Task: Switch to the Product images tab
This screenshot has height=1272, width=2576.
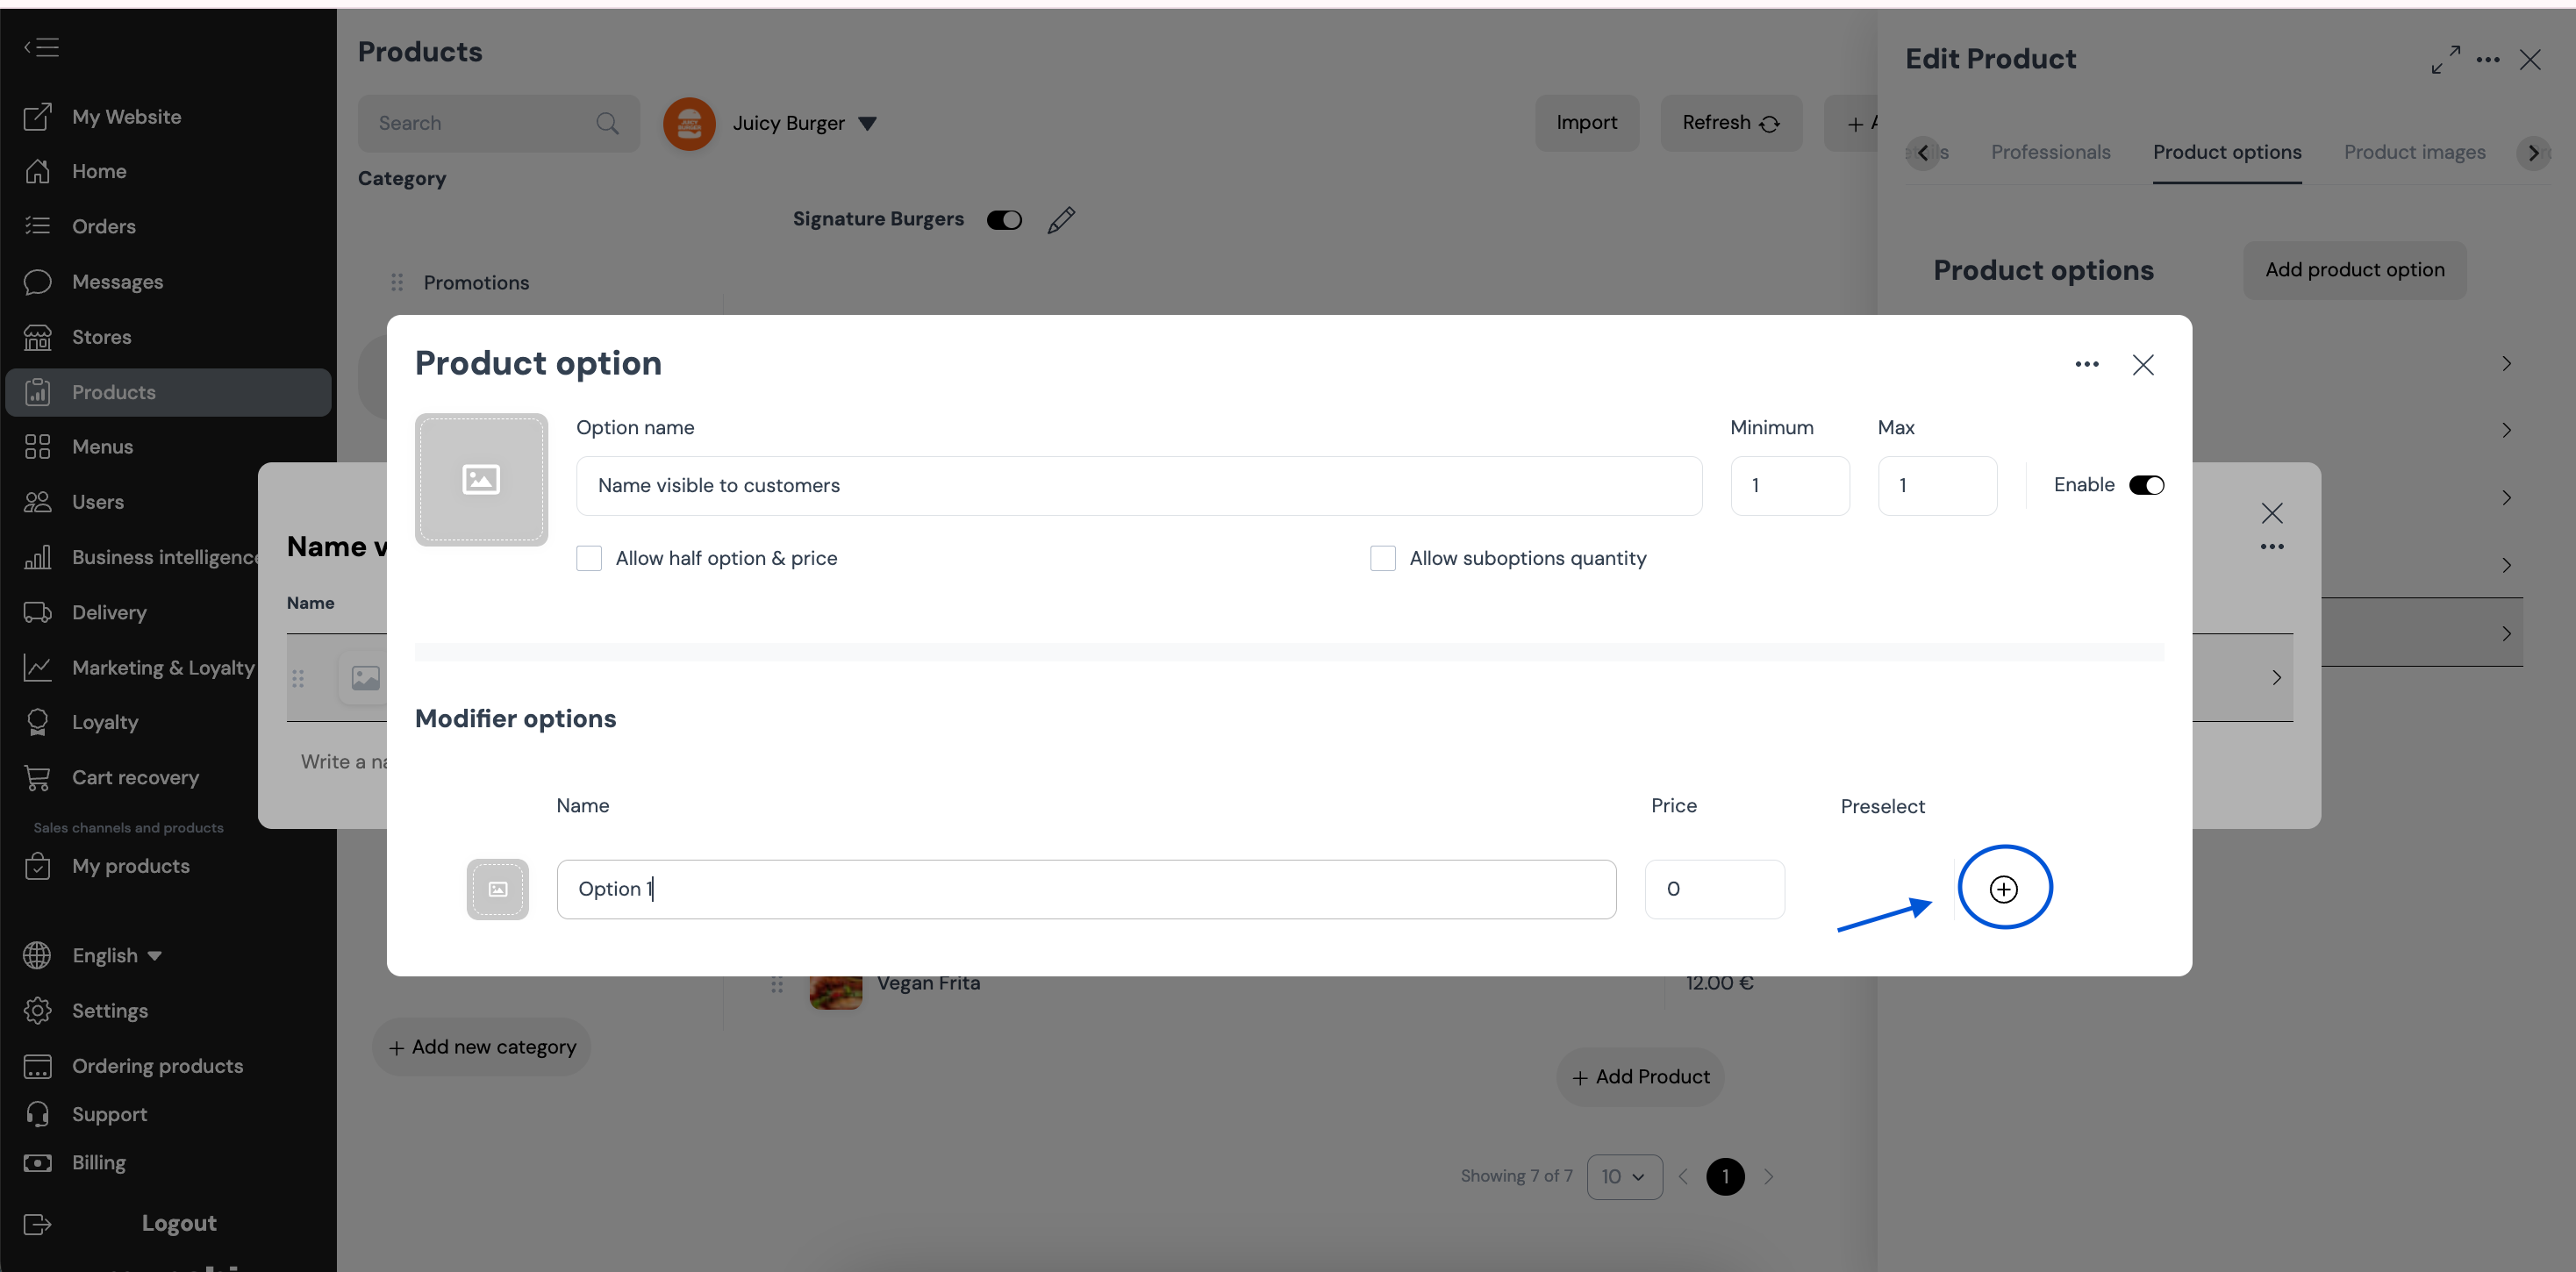Action: point(2414,152)
